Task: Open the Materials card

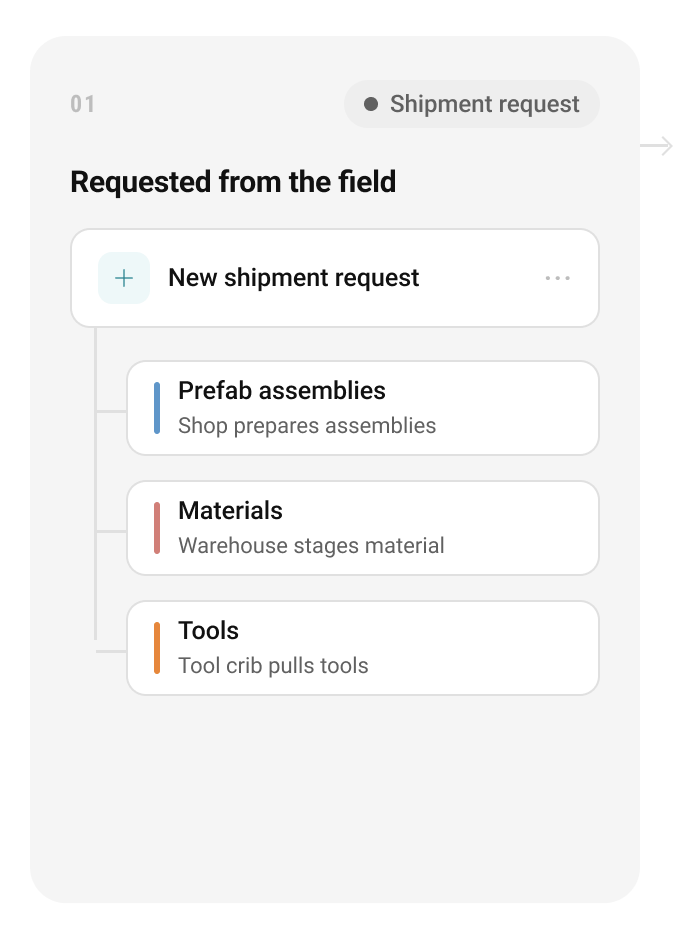Action: pyautogui.click(x=363, y=528)
